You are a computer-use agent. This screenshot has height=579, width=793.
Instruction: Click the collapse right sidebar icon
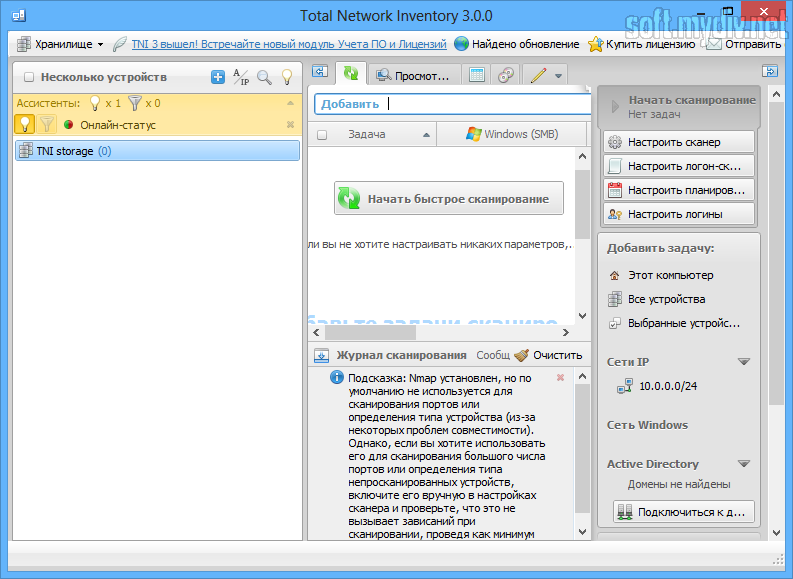pos(770,71)
